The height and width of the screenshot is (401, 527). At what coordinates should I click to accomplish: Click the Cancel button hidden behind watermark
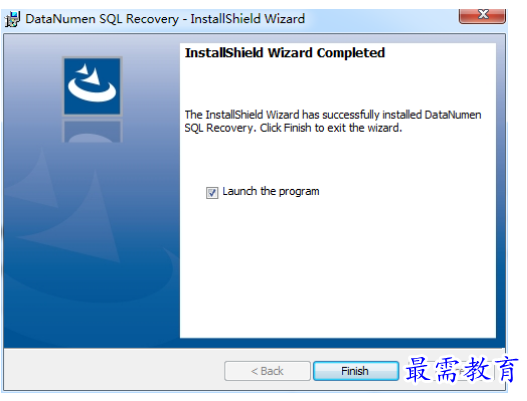click(452, 371)
